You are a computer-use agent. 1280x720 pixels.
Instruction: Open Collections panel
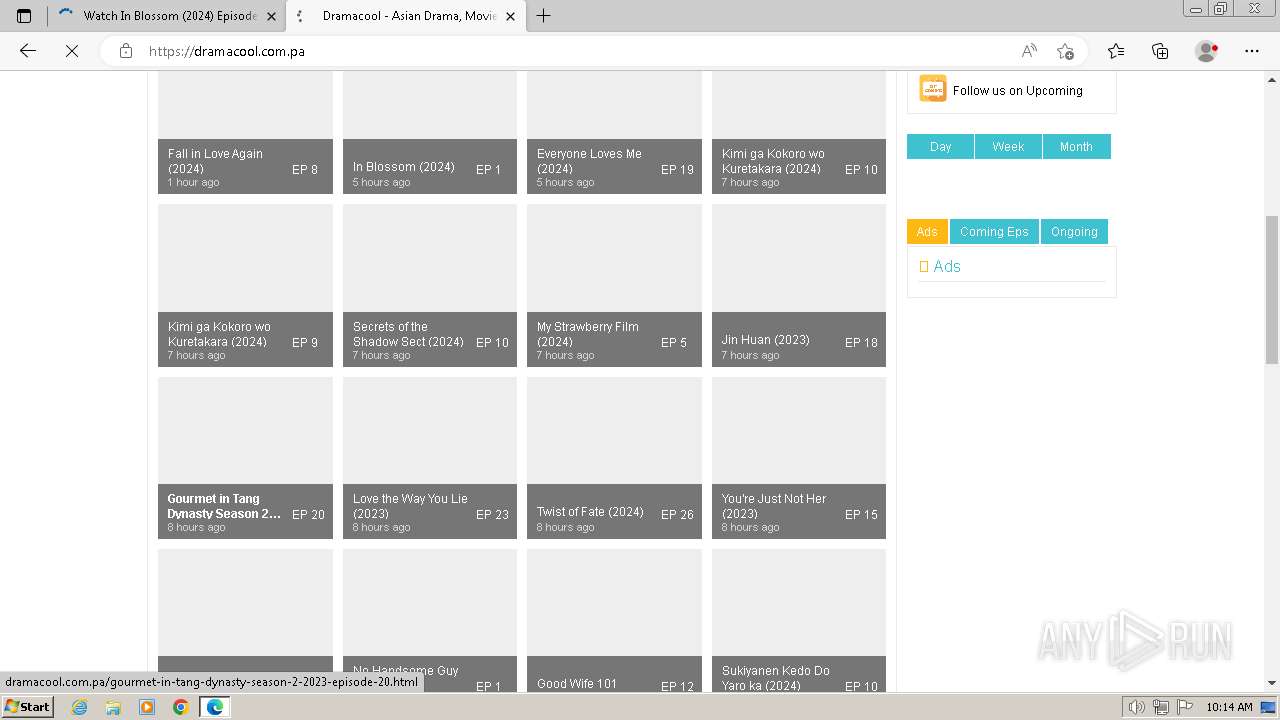point(1160,51)
